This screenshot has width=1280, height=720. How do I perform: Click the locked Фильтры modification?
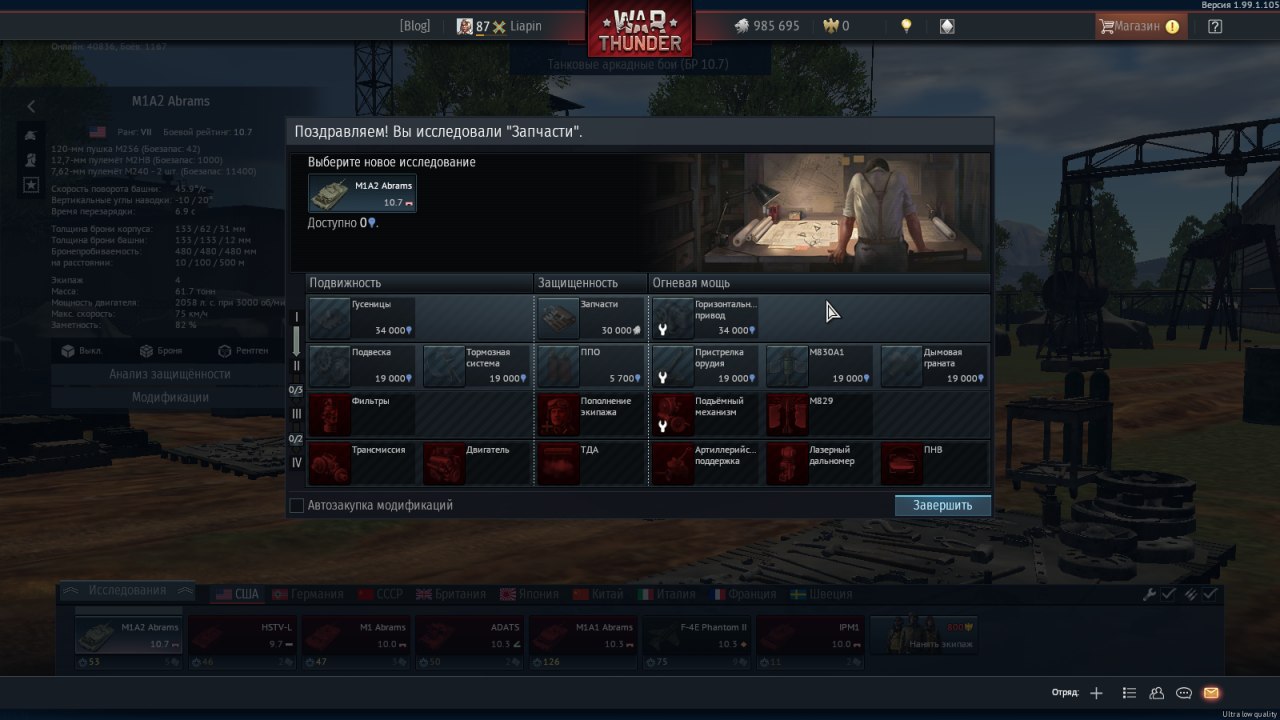[x=361, y=414]
